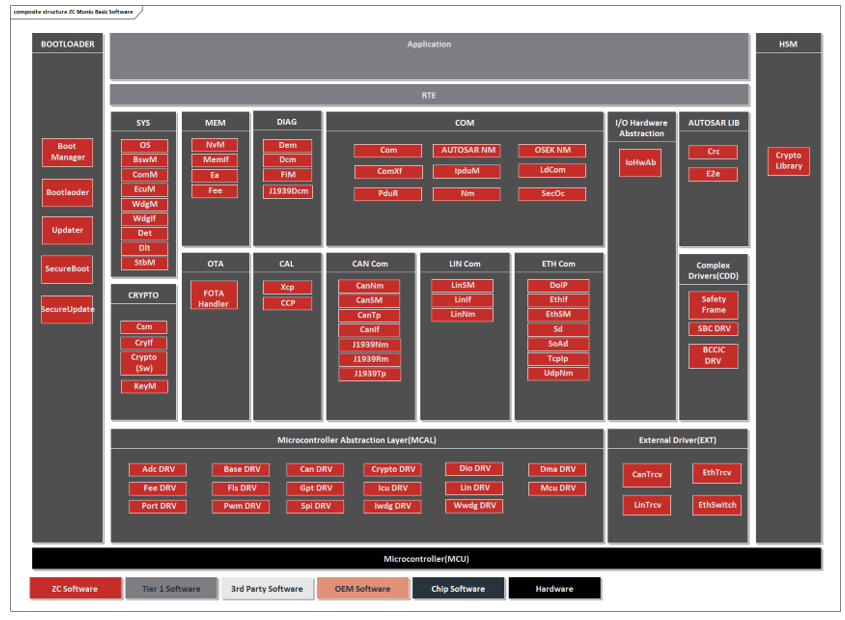Select the FiM module box
This screenshot has height=620, width=845.
coord(287,175)
